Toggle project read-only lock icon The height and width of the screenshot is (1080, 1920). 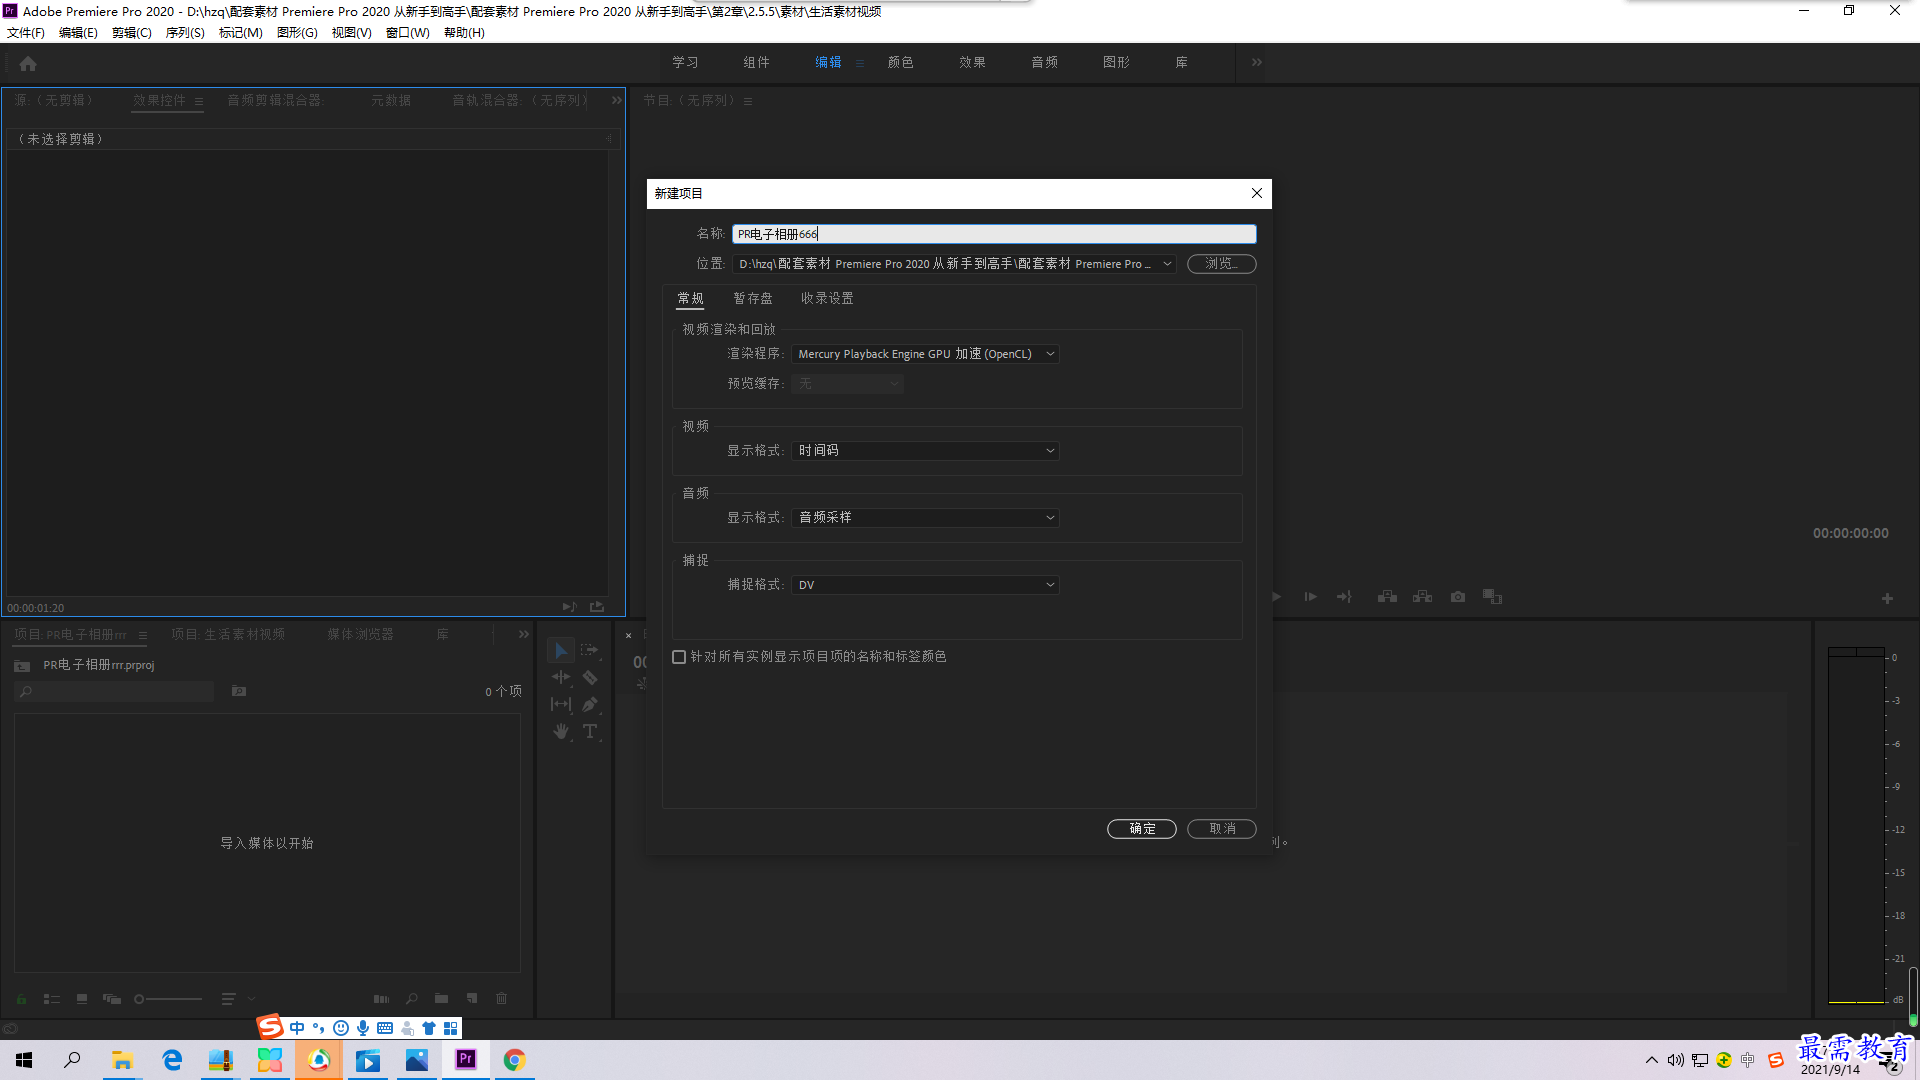click(x=21, y=998)
